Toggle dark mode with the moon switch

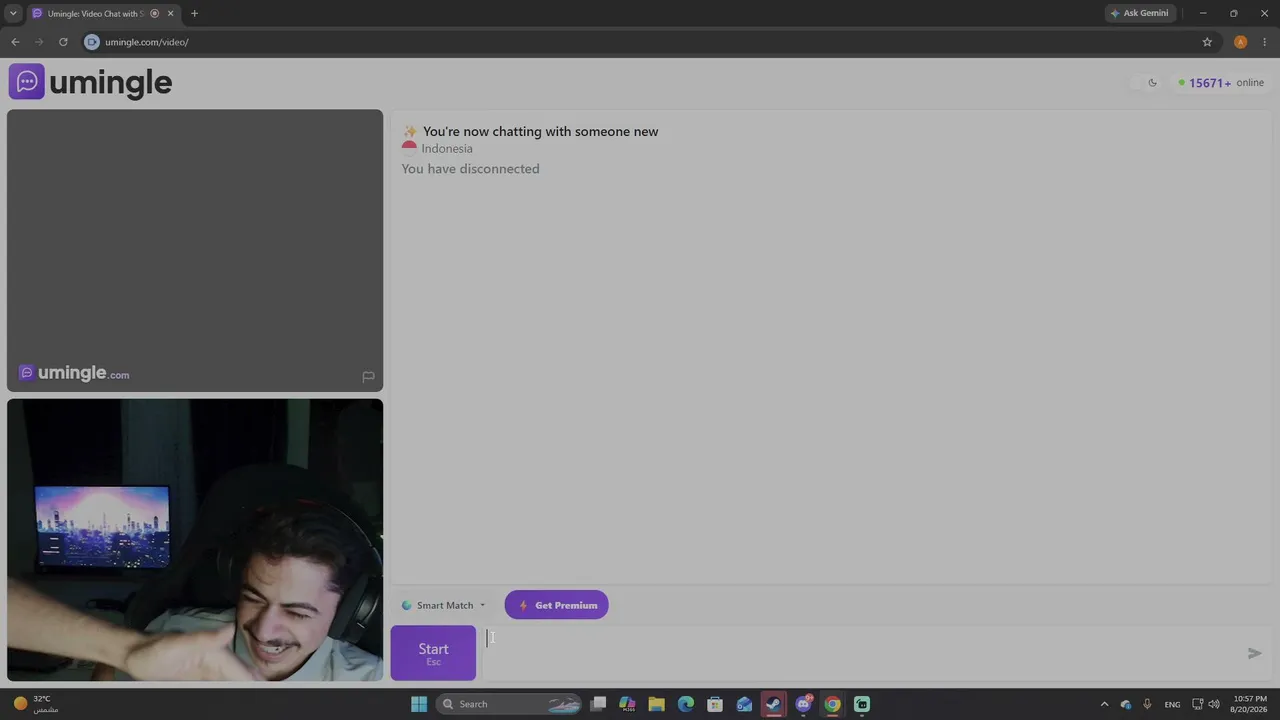tap(1146, 83)
